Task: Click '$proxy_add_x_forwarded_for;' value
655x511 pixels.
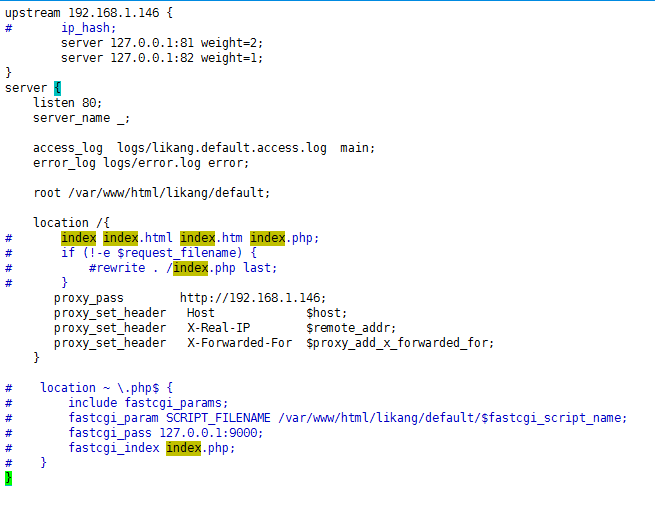Action: tap(400, 343)
